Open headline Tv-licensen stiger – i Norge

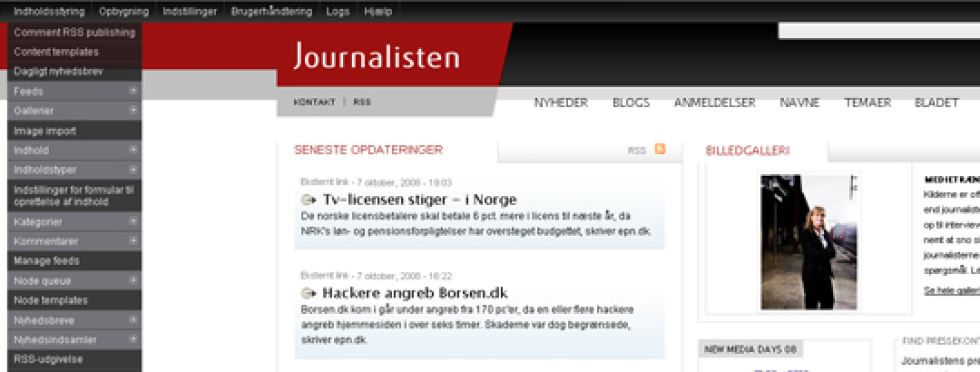[419, 200]
